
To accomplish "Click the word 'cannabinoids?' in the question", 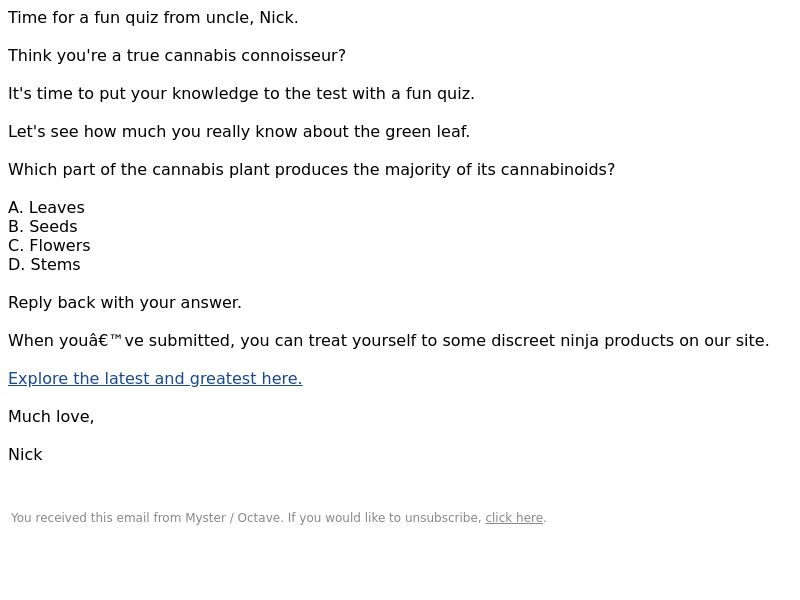I will point(558,170).
